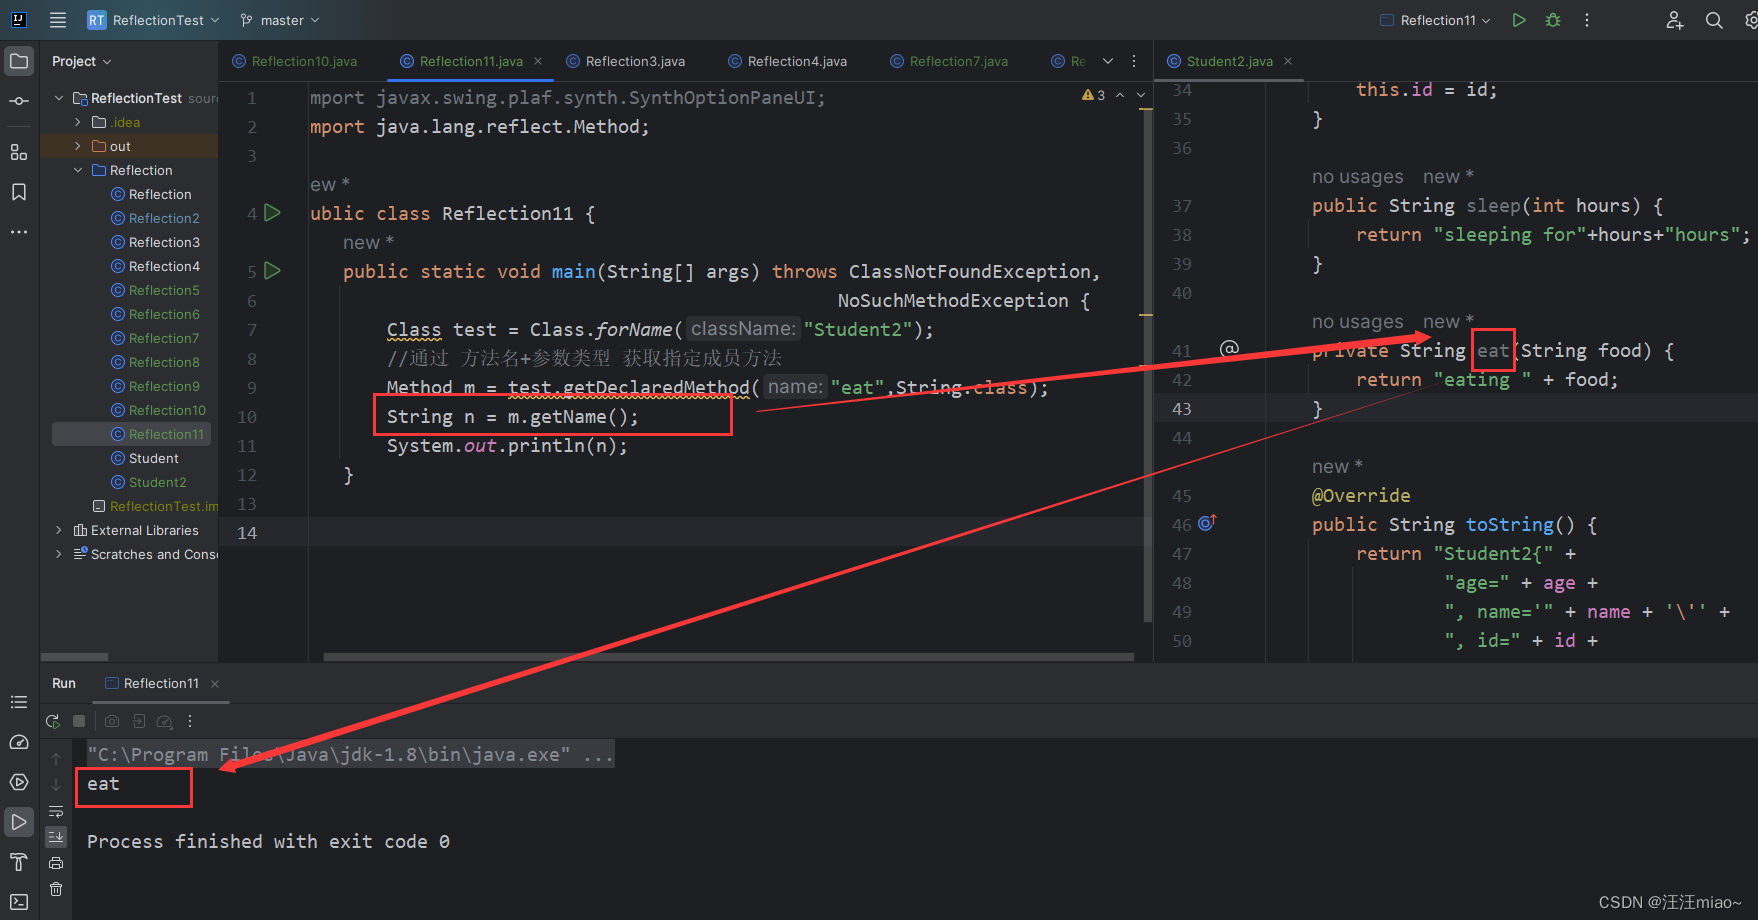Start debugging with the bug icon
Viewport: 1758px width, 920px height.
coord(1553,20)
